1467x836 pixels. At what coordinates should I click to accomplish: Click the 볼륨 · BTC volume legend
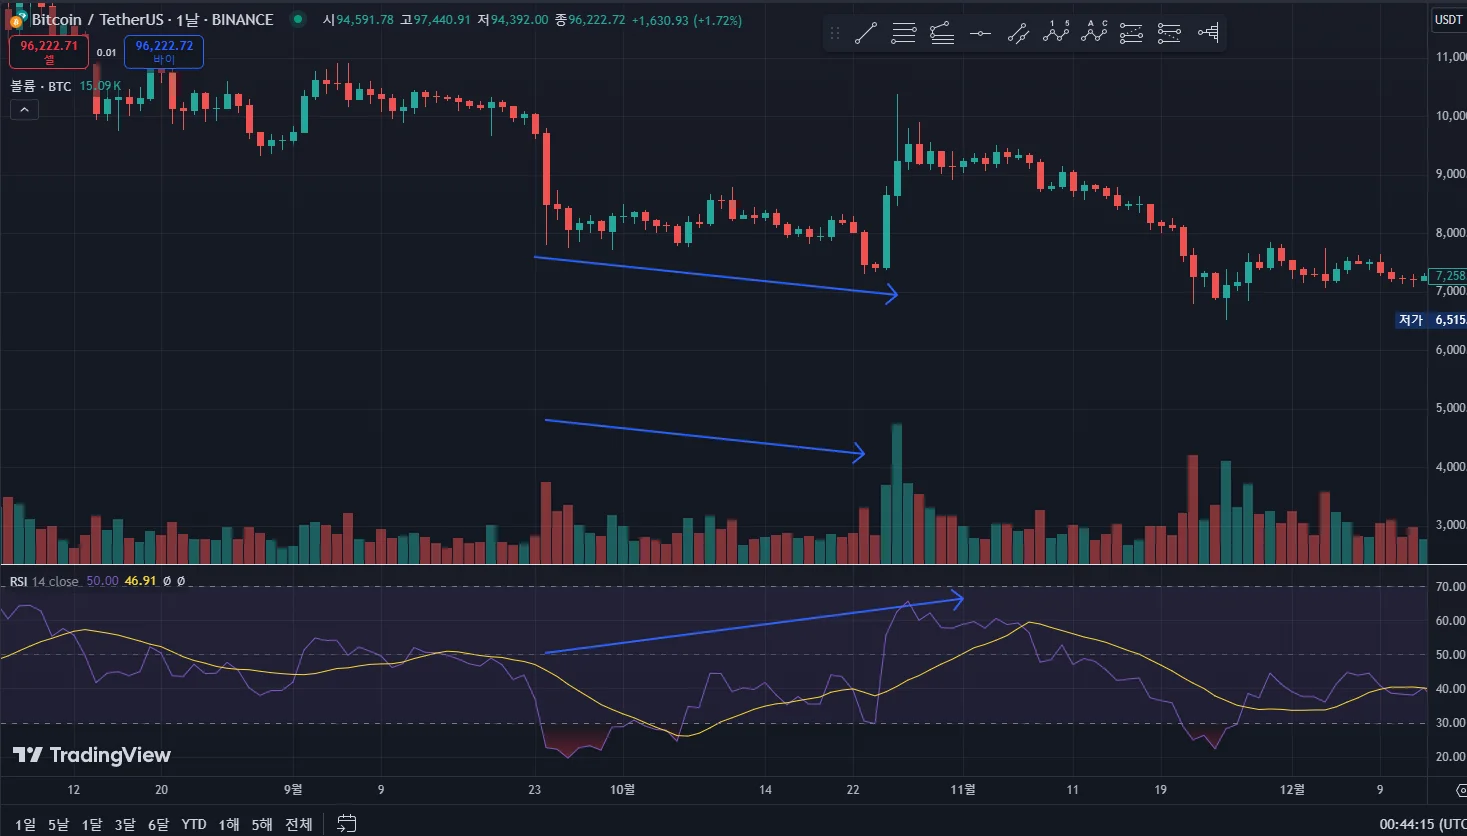(41, 87)
